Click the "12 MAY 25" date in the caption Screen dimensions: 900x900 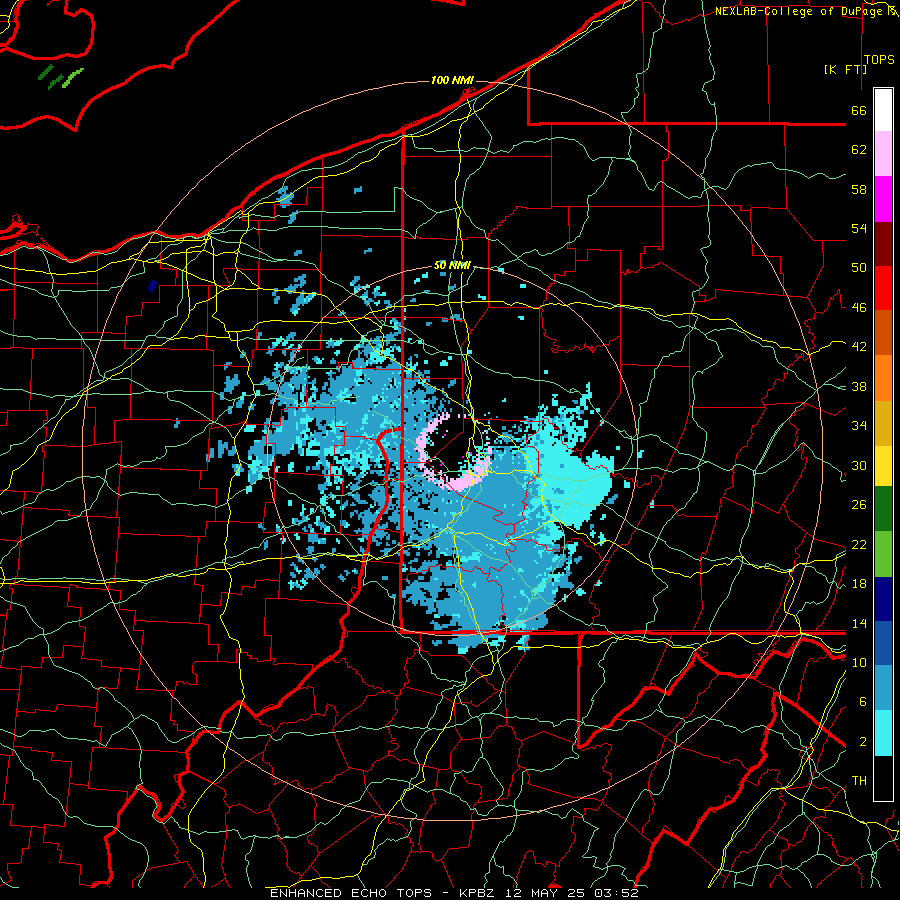546,893
